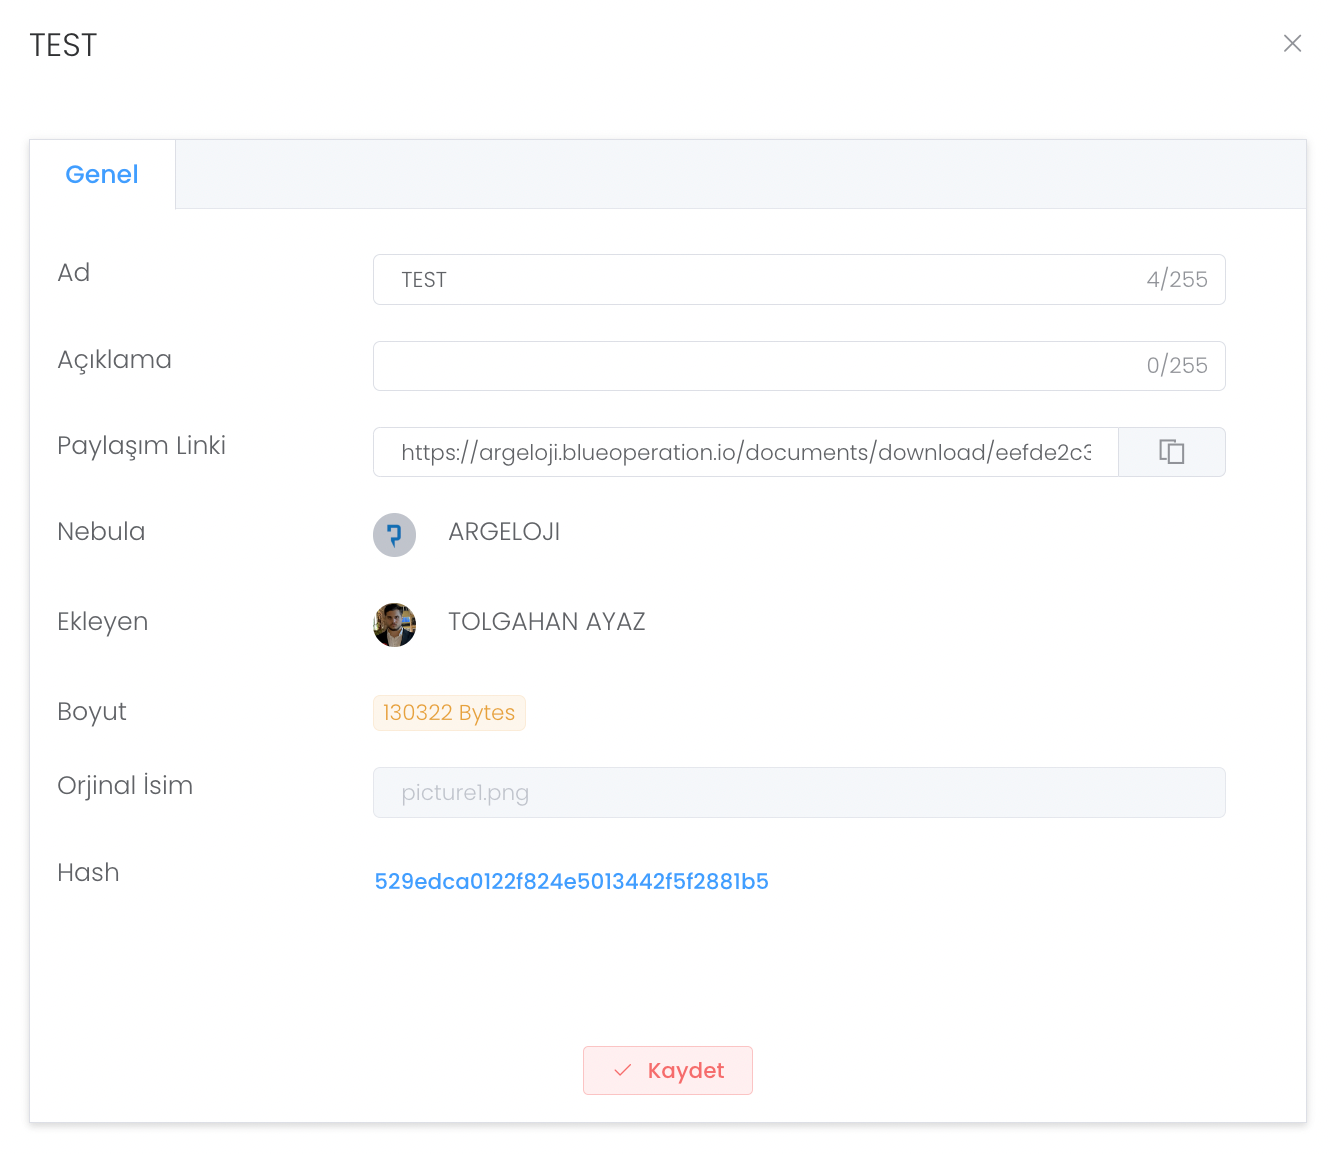Viewport: 1330px width, 1154px height.
Task: Open the file hash link
Action: coord(571,881)
